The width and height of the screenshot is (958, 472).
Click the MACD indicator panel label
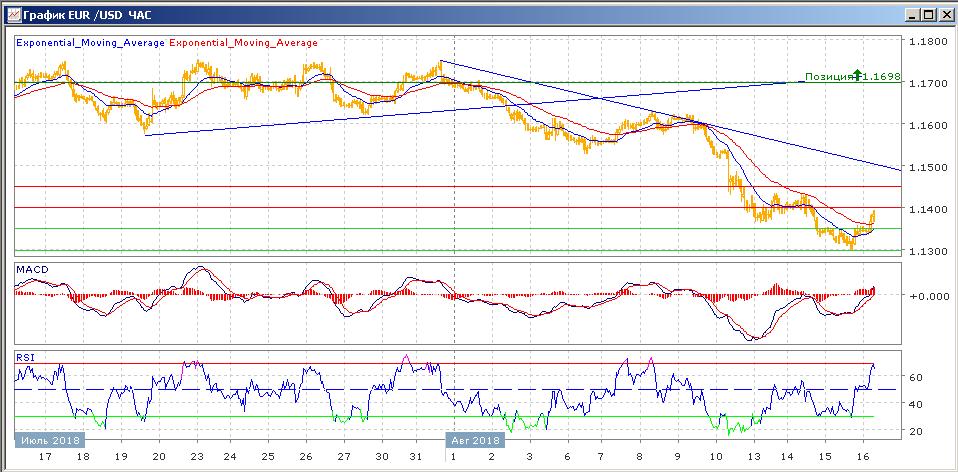click(31, 270)
